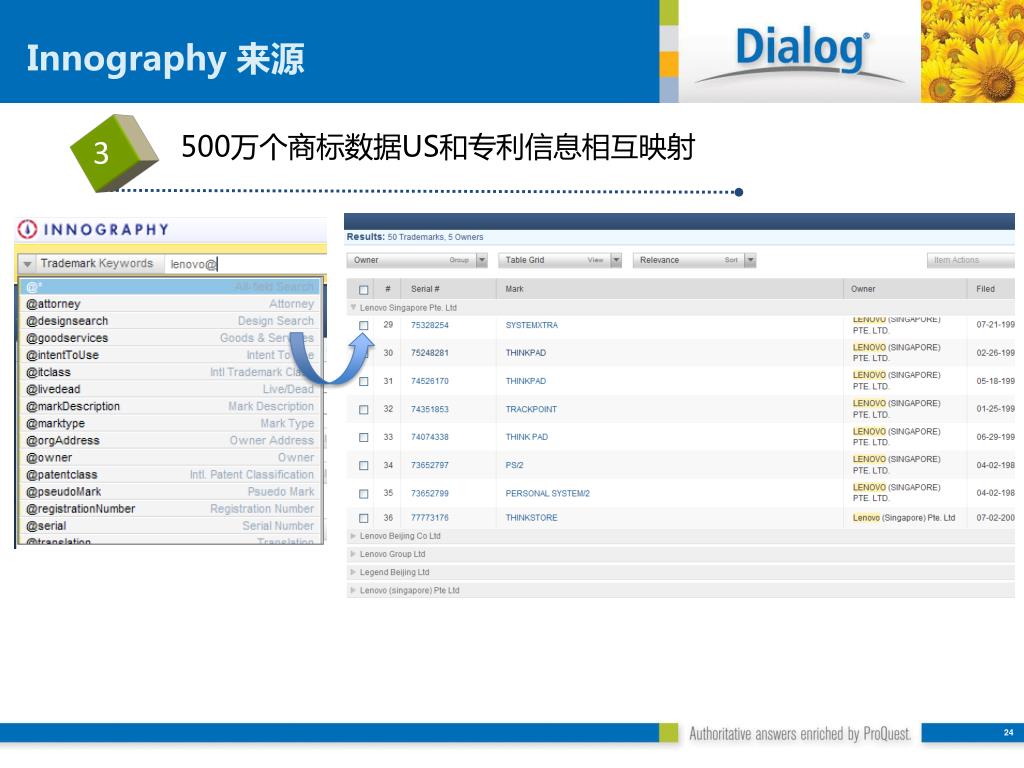Pick the @marktype suggestion
Screen dimensions: 1024x768
tap(170, 423)
